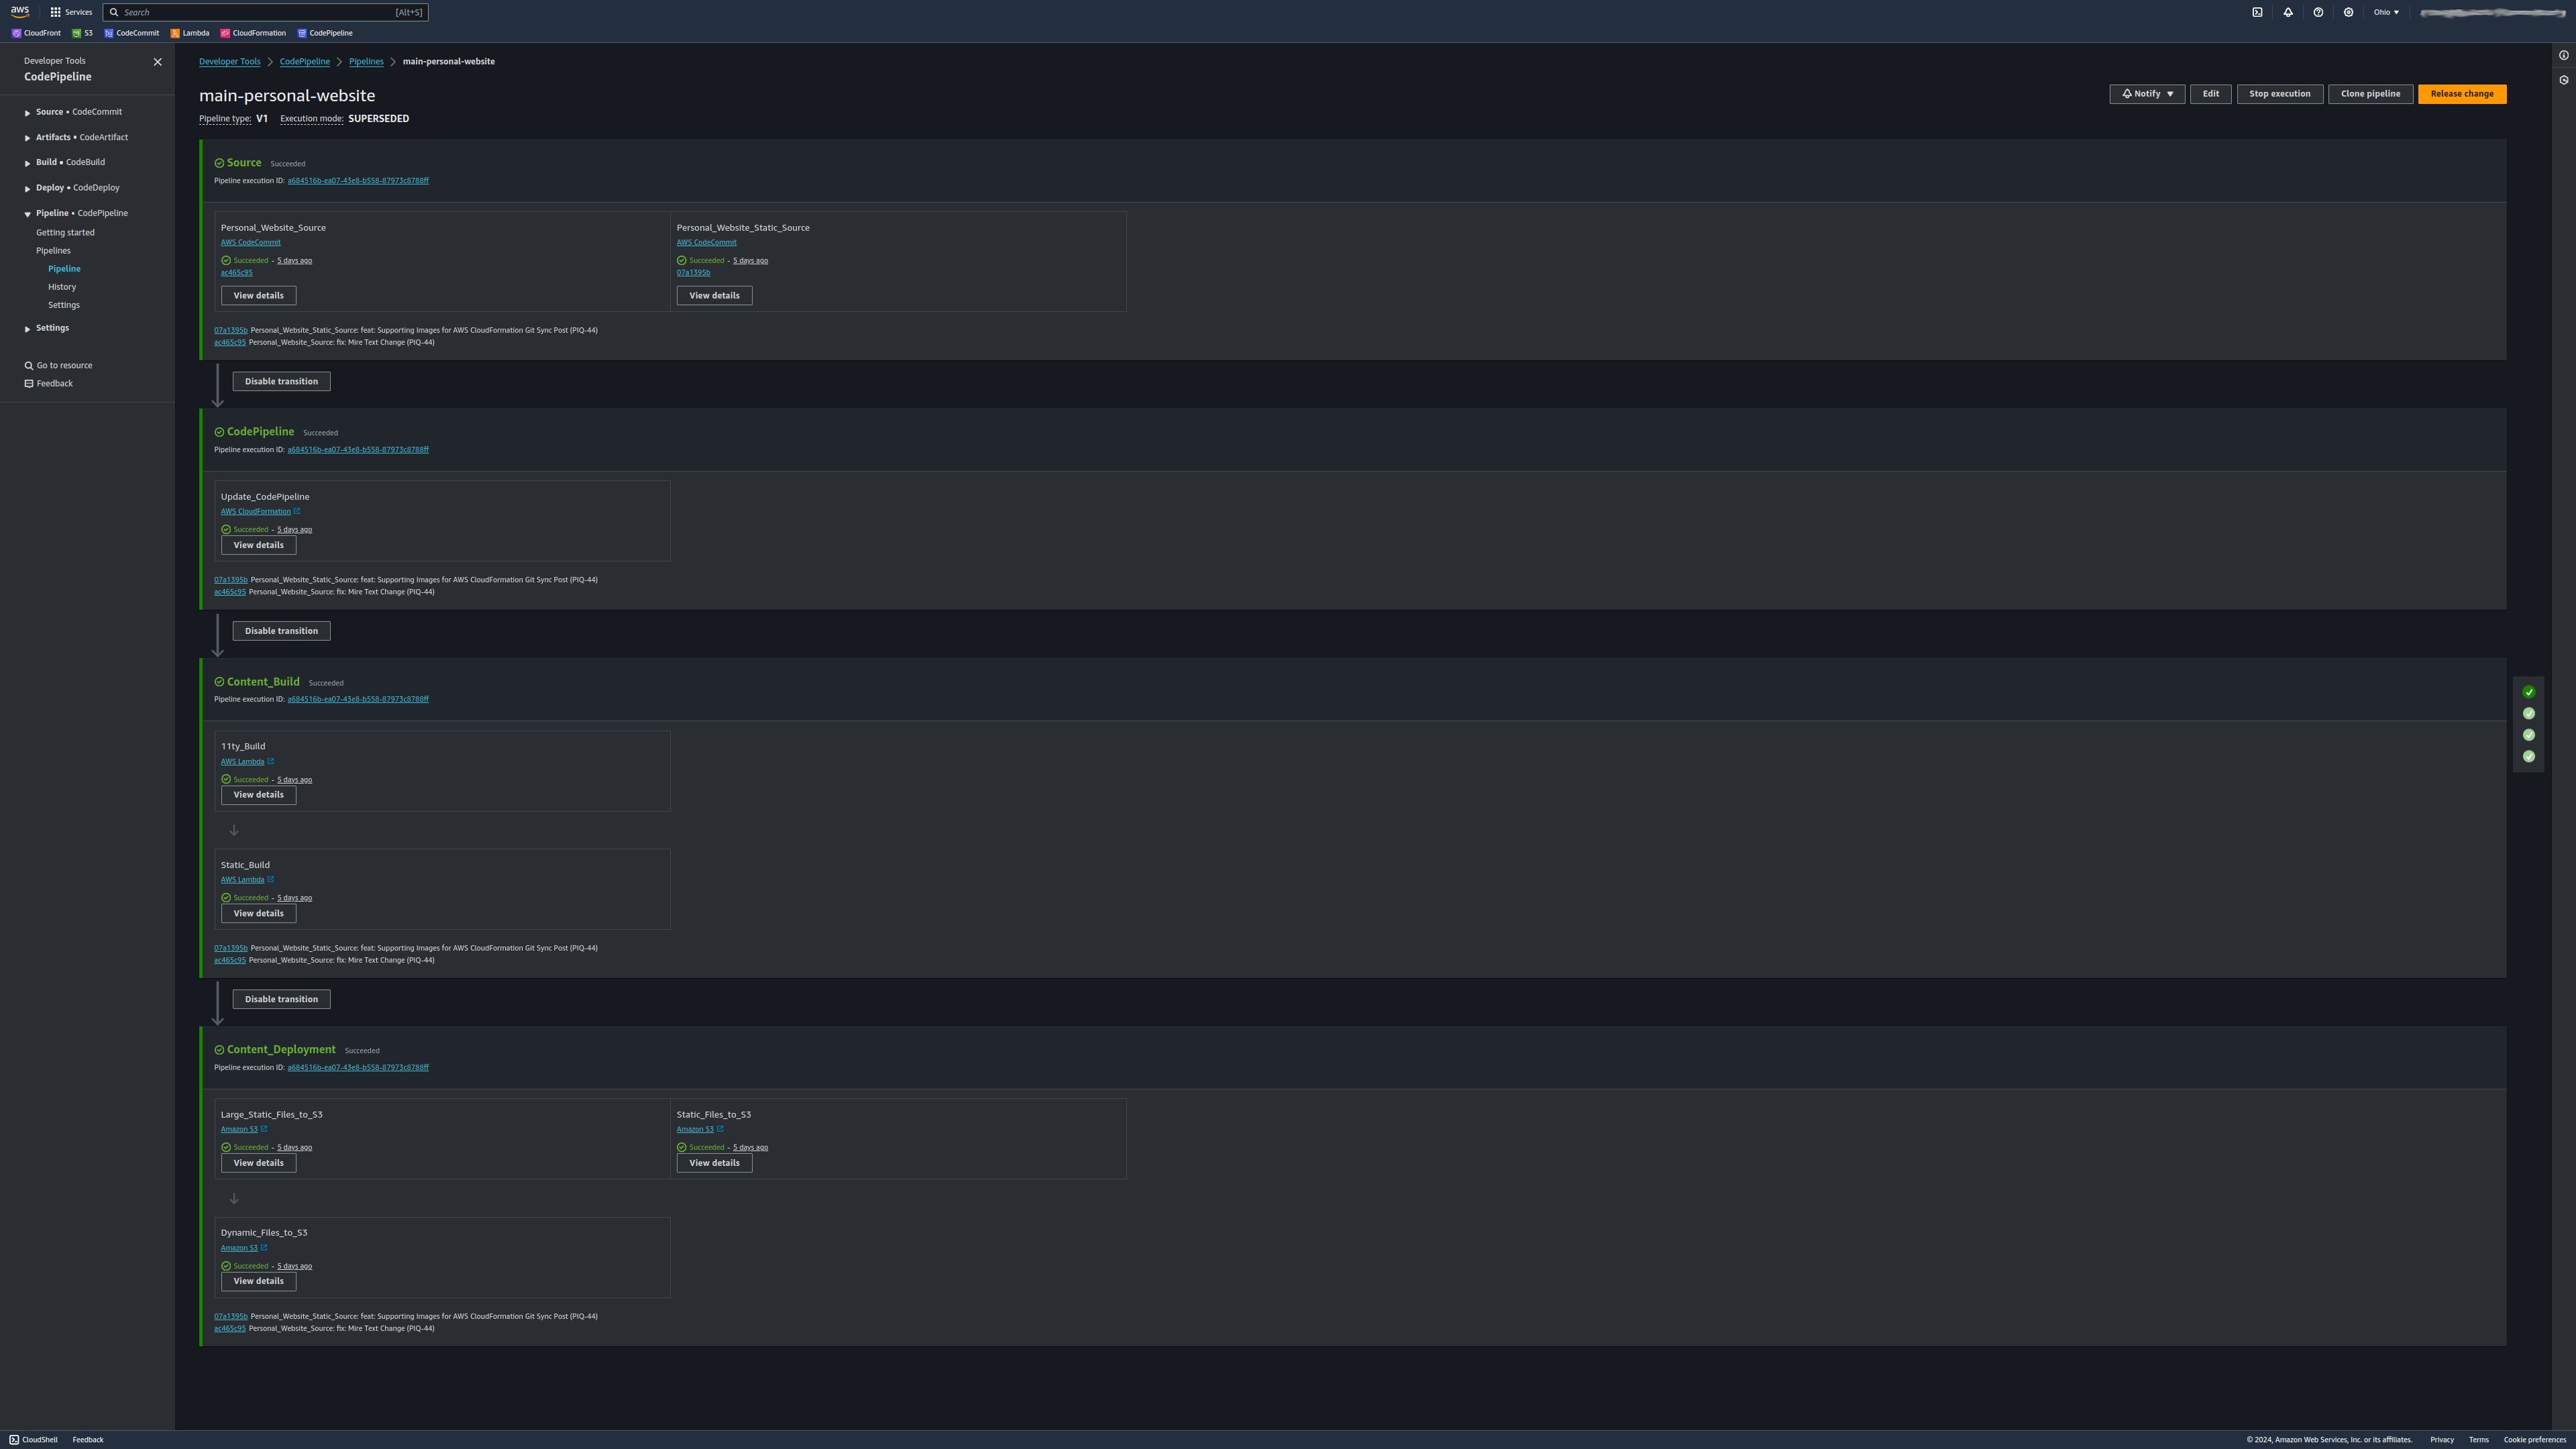Open the Privacy link in the footer

click(2441, 1440)
